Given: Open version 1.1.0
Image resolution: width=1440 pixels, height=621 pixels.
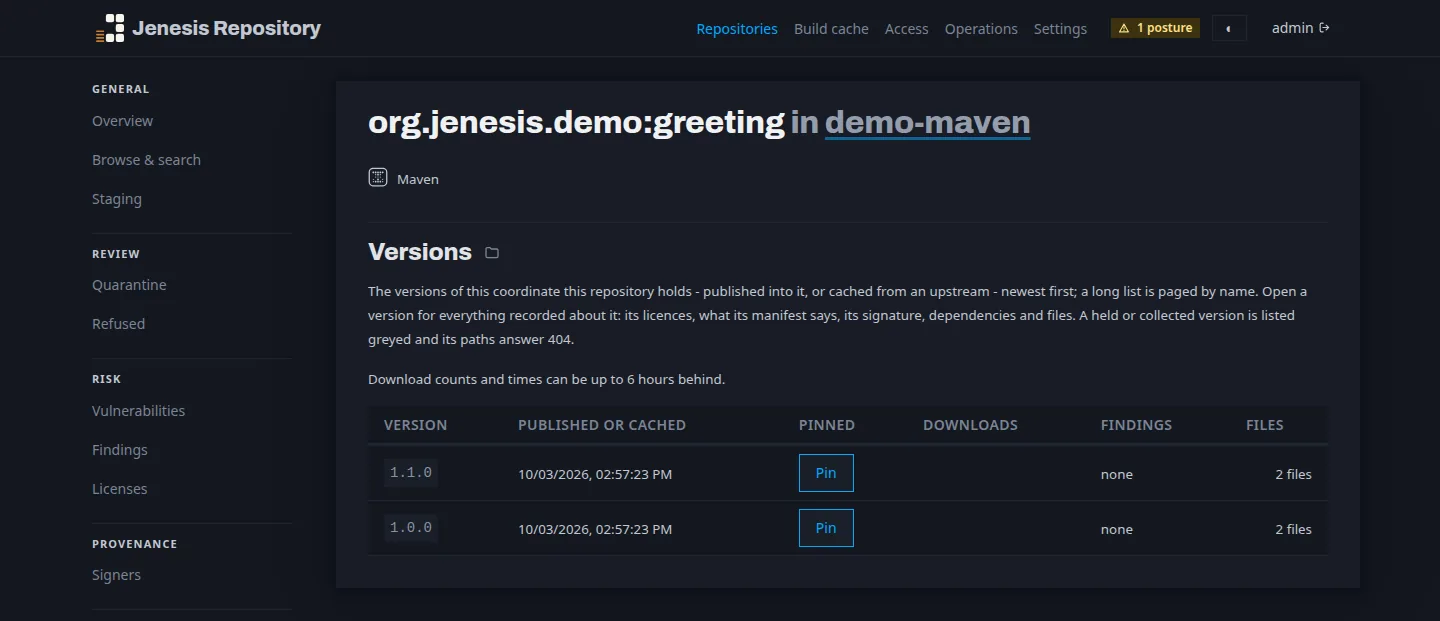Looking at the screenshot, I should [411, 473].
